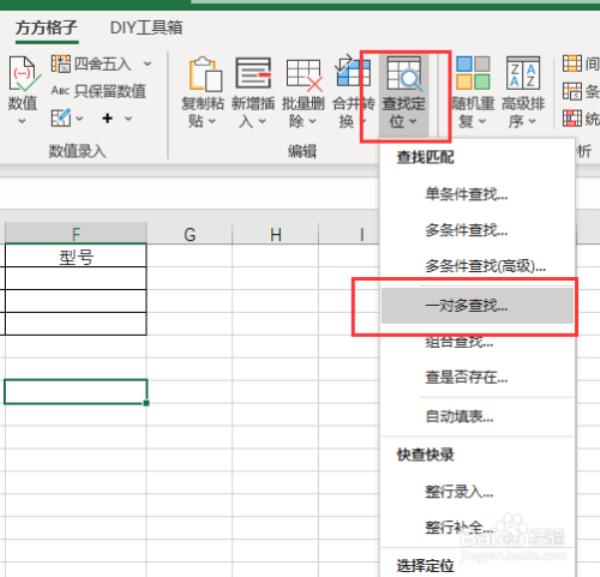This screenshot has width=600, height=577.
Task: Click the 合并转换 icon
Action: (x=352, y=71)
